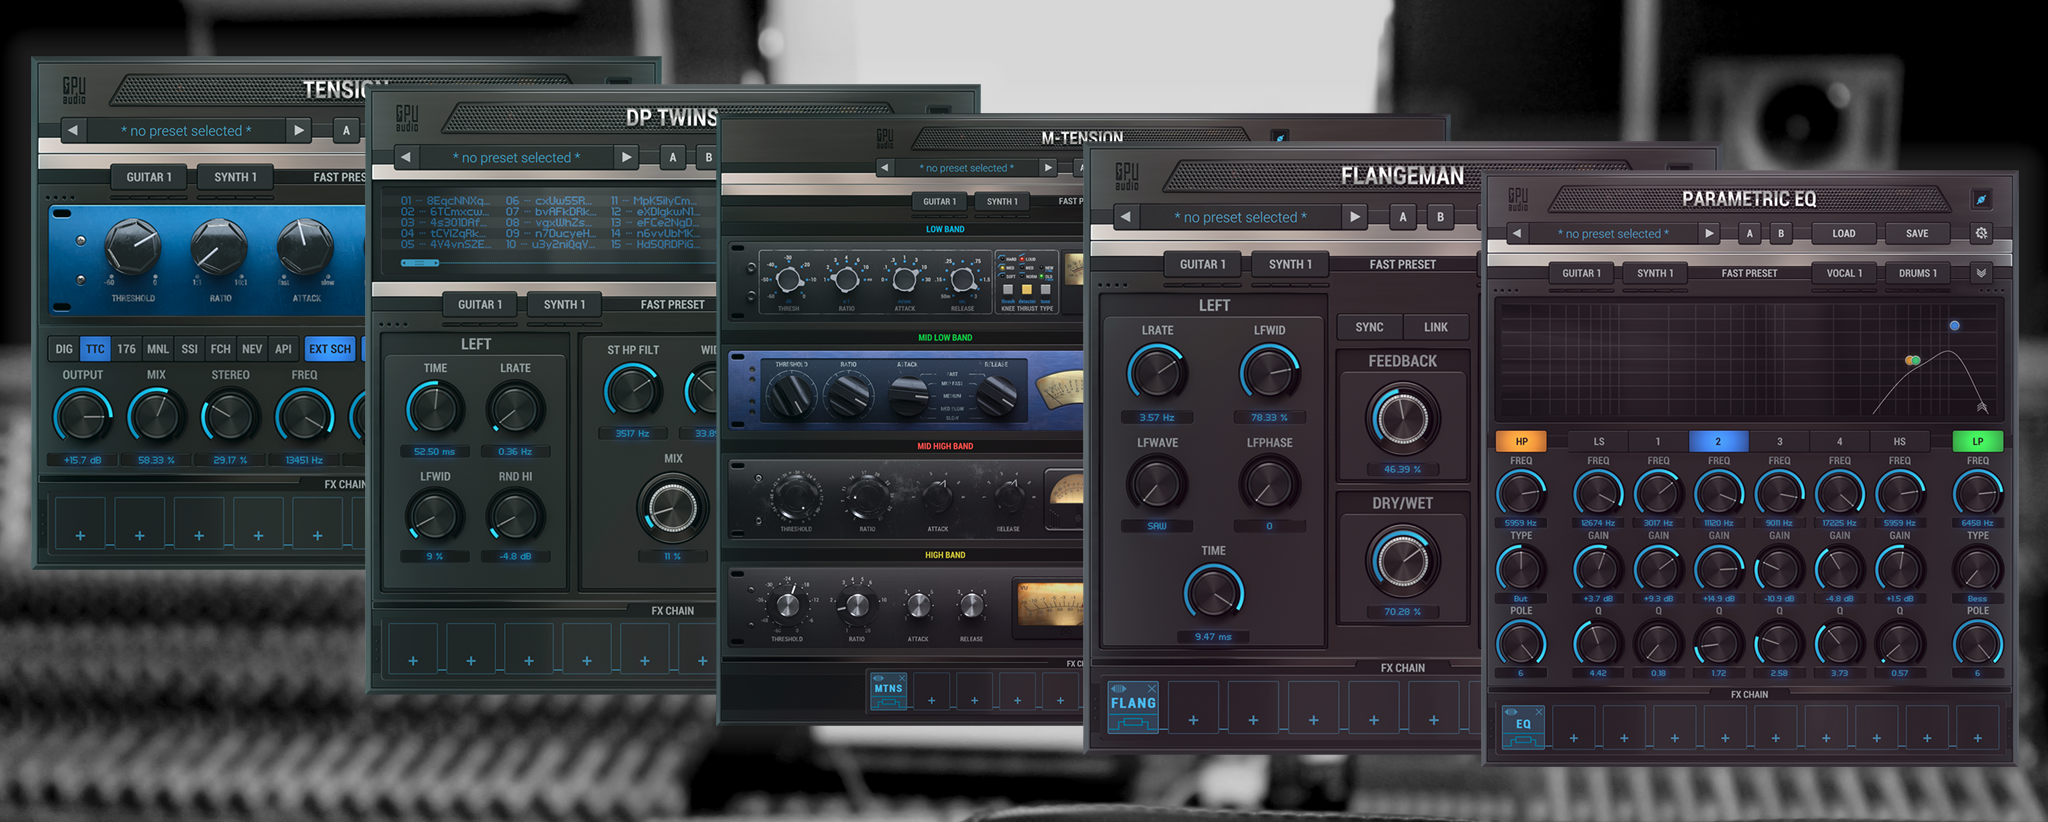Expand fast presets chevron in Parametric EQ
Screen dimensions: 2048x822
(x=1981, y=273)
